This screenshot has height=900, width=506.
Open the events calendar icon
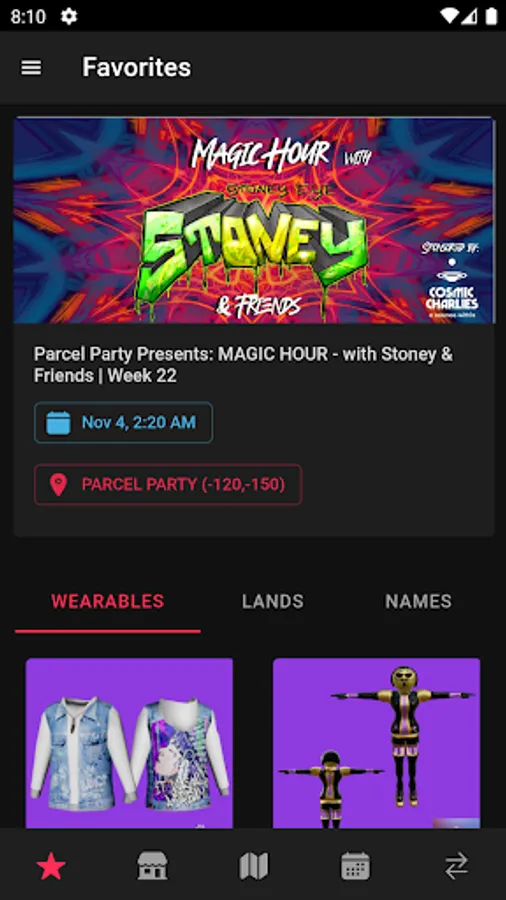pos(355,866)
